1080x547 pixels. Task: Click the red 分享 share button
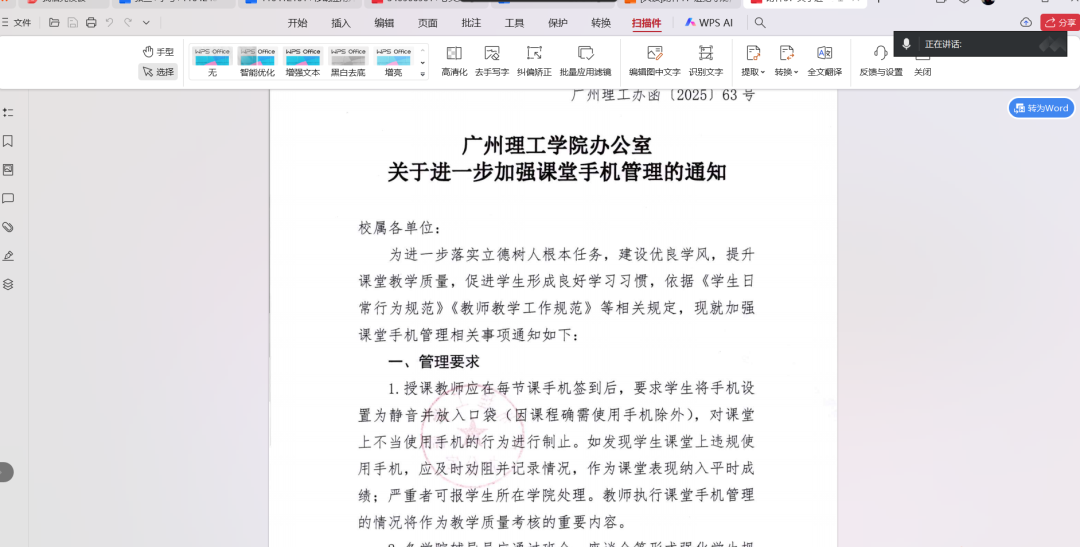click(x=1060, y=23)
